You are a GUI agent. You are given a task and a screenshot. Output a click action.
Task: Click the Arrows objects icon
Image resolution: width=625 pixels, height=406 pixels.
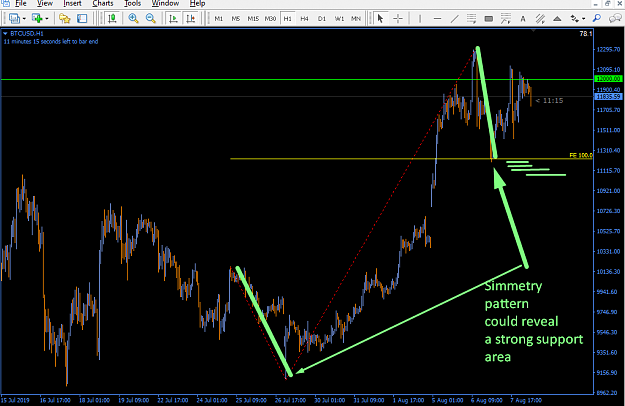click(574, 18)
